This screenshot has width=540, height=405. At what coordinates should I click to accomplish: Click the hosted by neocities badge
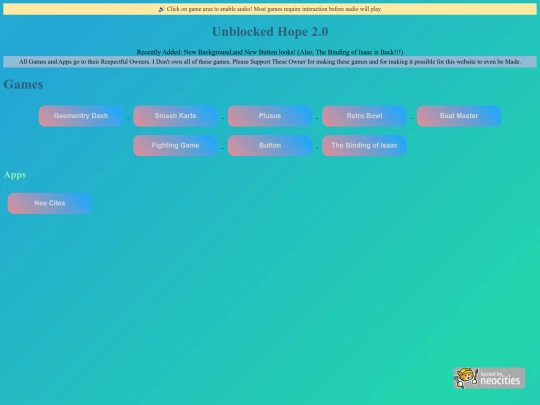tap(489, 378)
